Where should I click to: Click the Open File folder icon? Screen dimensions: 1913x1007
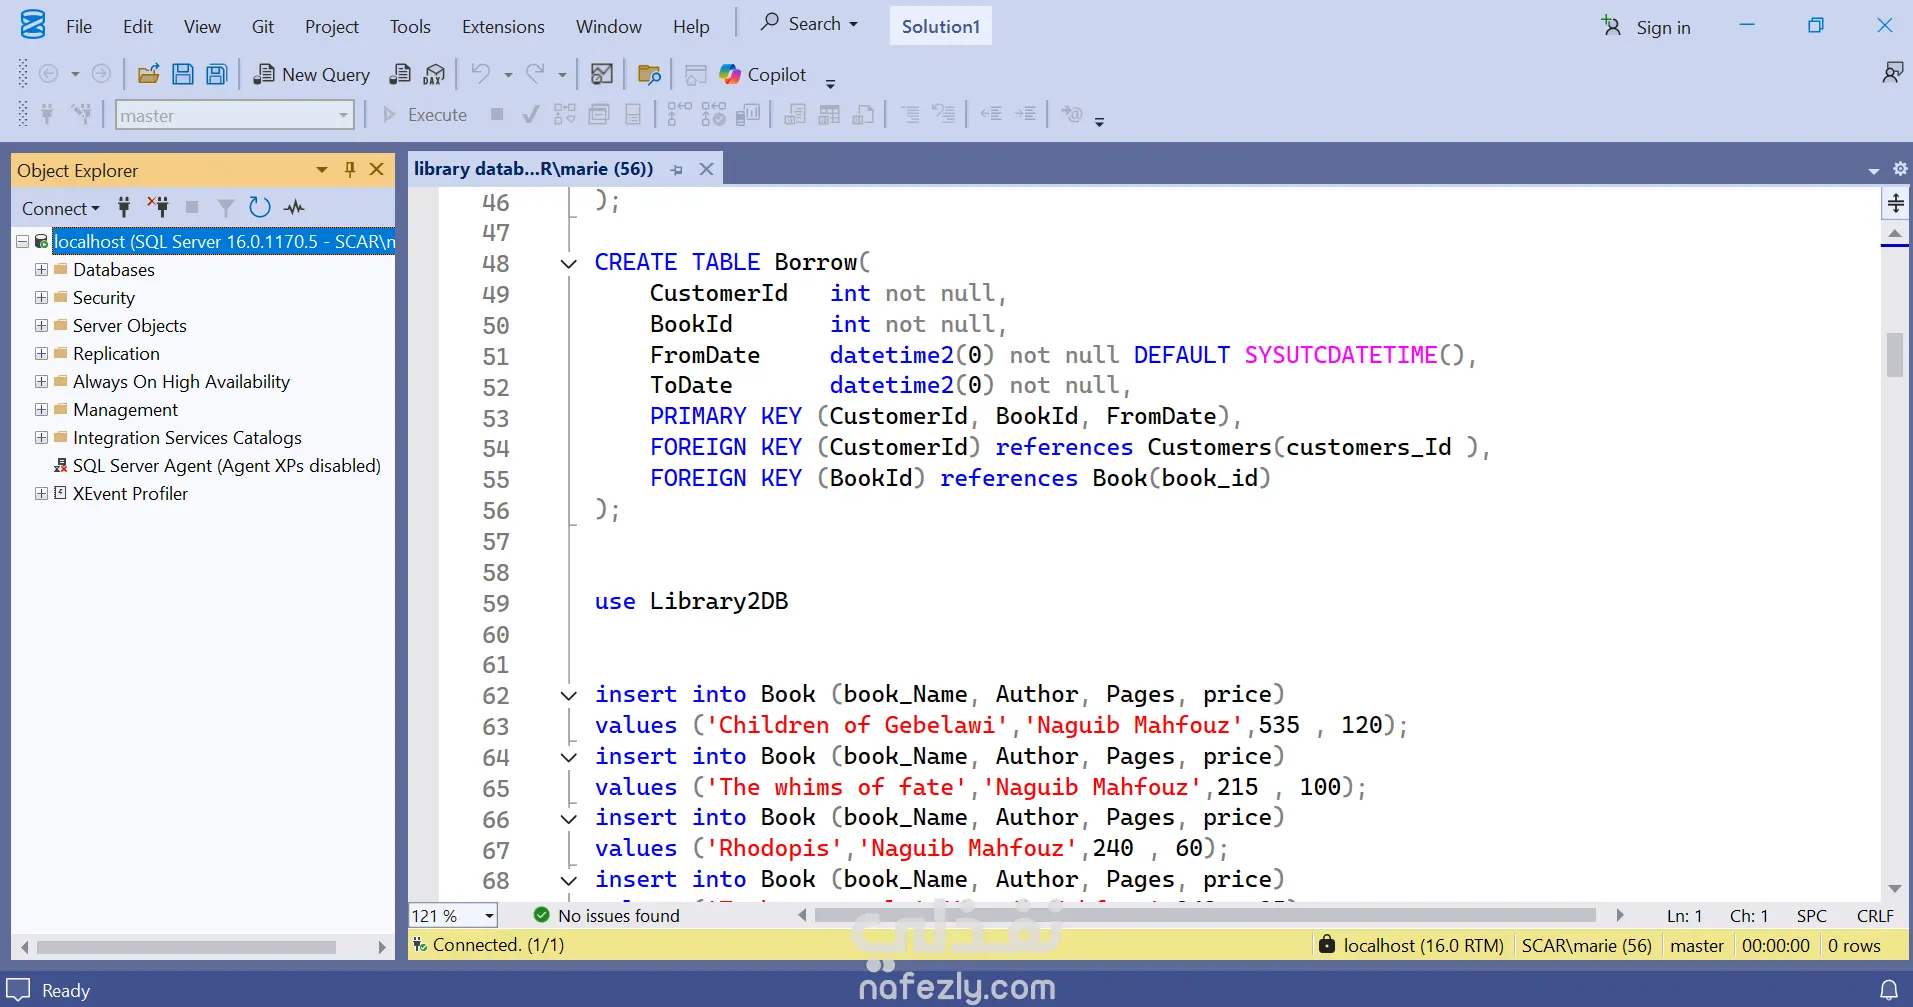pos(148,75)
